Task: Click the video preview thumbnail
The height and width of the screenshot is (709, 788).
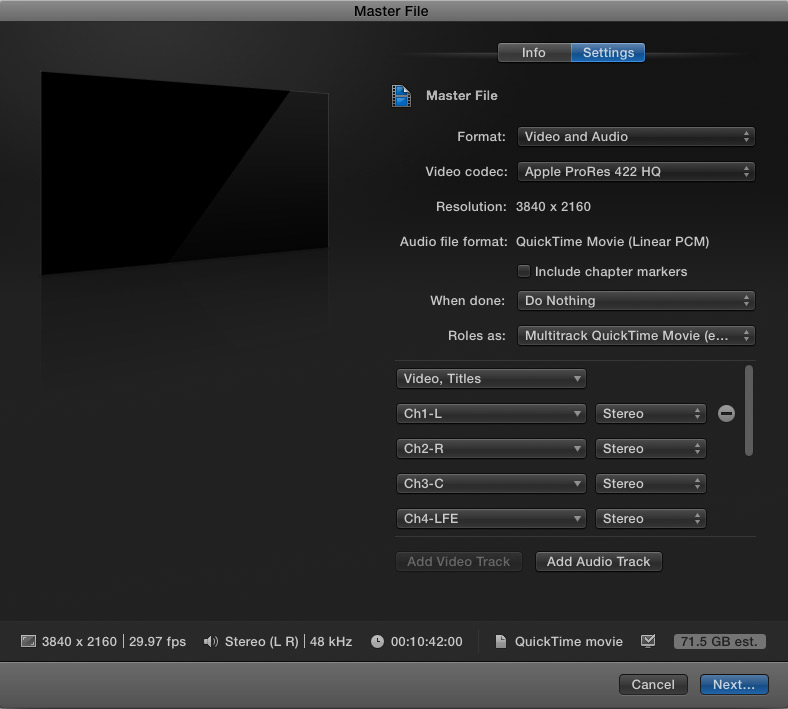Action: 184,173
